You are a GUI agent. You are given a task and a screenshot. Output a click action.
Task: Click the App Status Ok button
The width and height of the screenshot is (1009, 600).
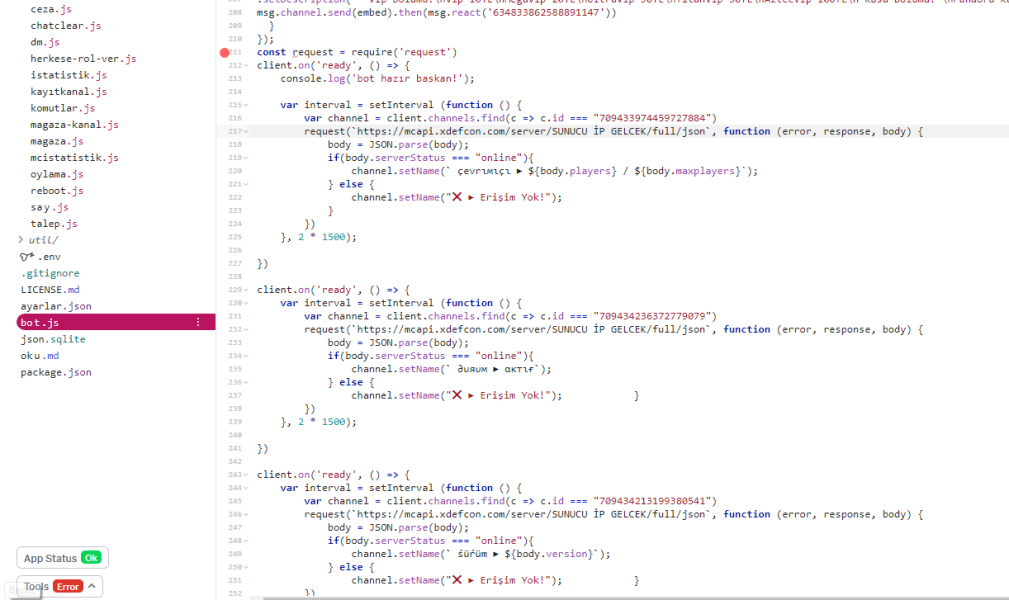point(62,558)
